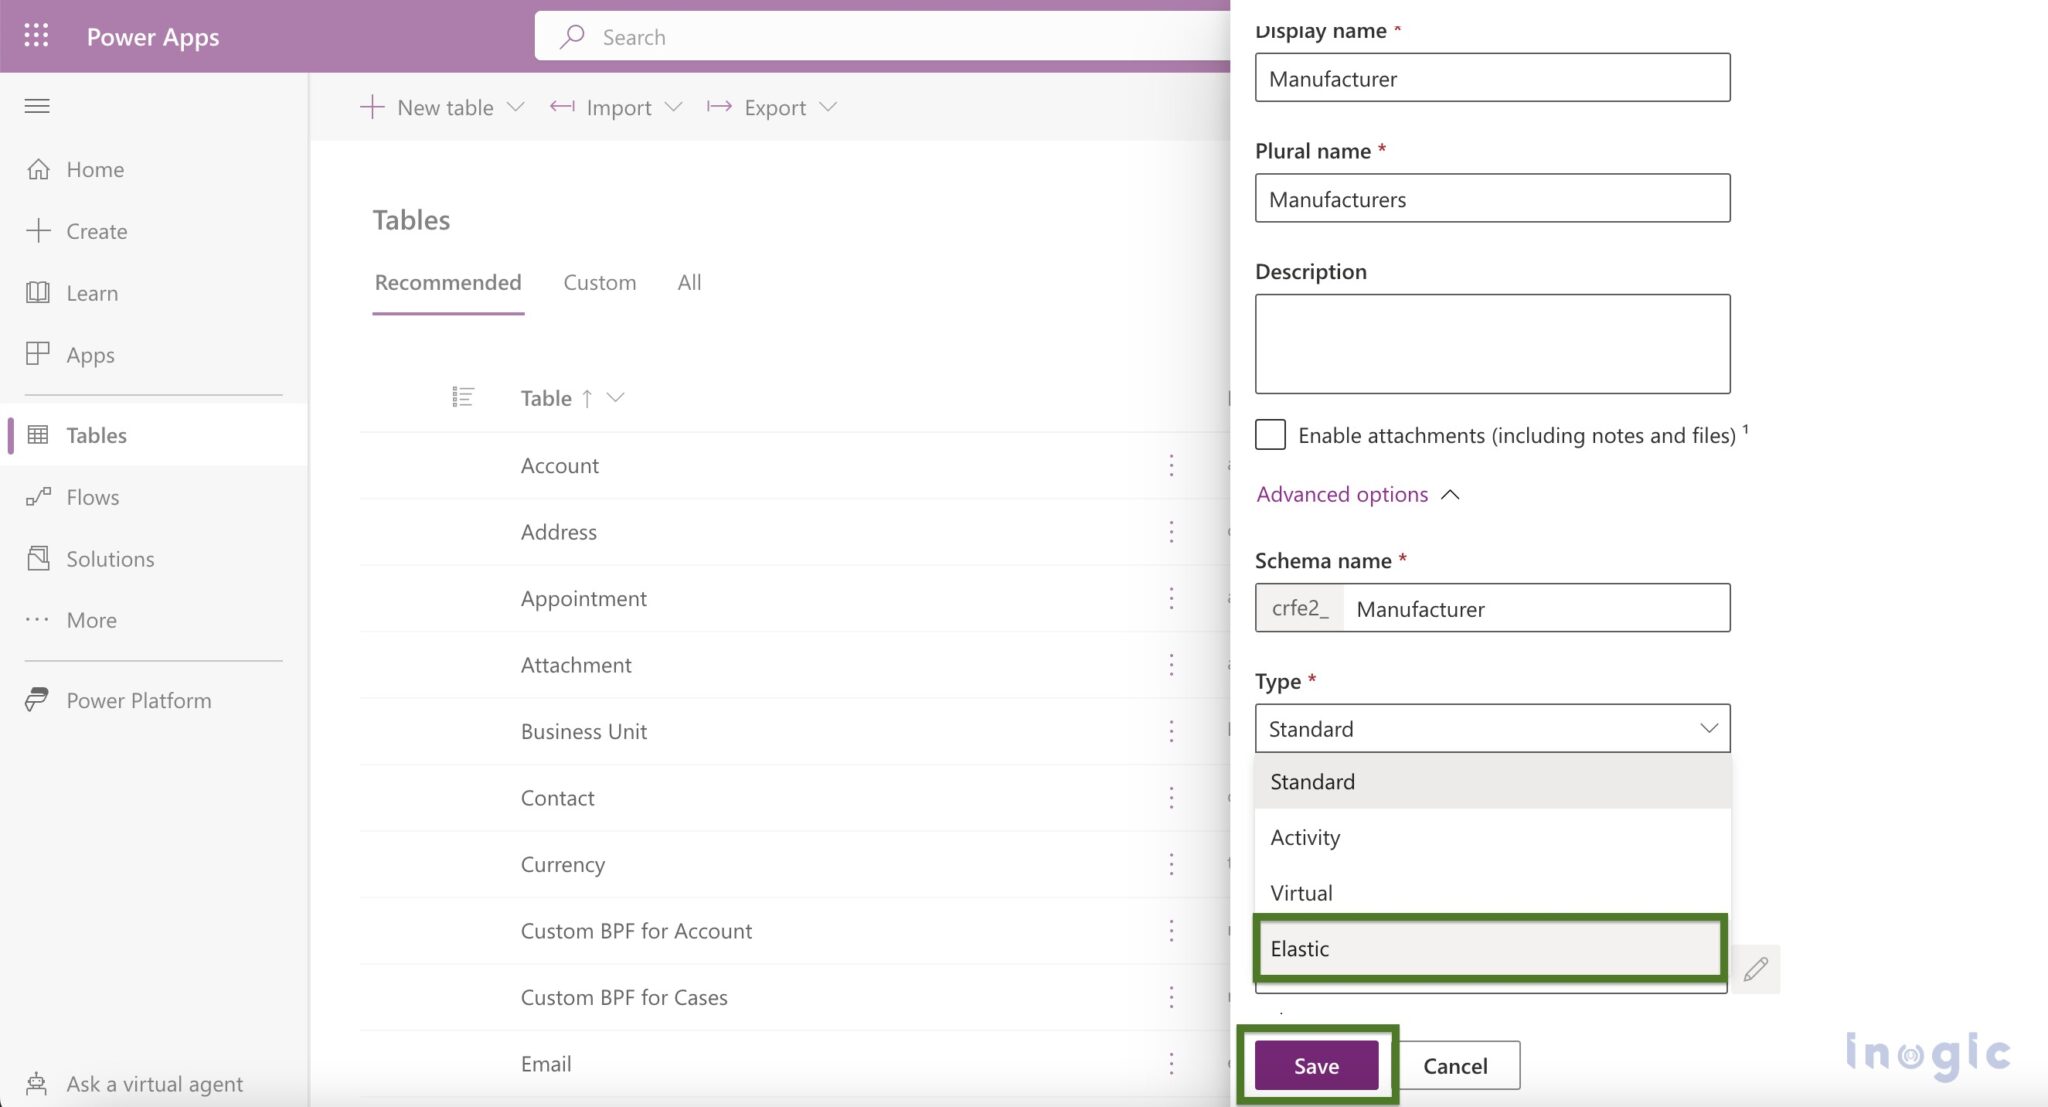Viewport: 2048px width, 1107px height.
Task: Click inside the Description text box
Action: click(x=1491, y=342)
